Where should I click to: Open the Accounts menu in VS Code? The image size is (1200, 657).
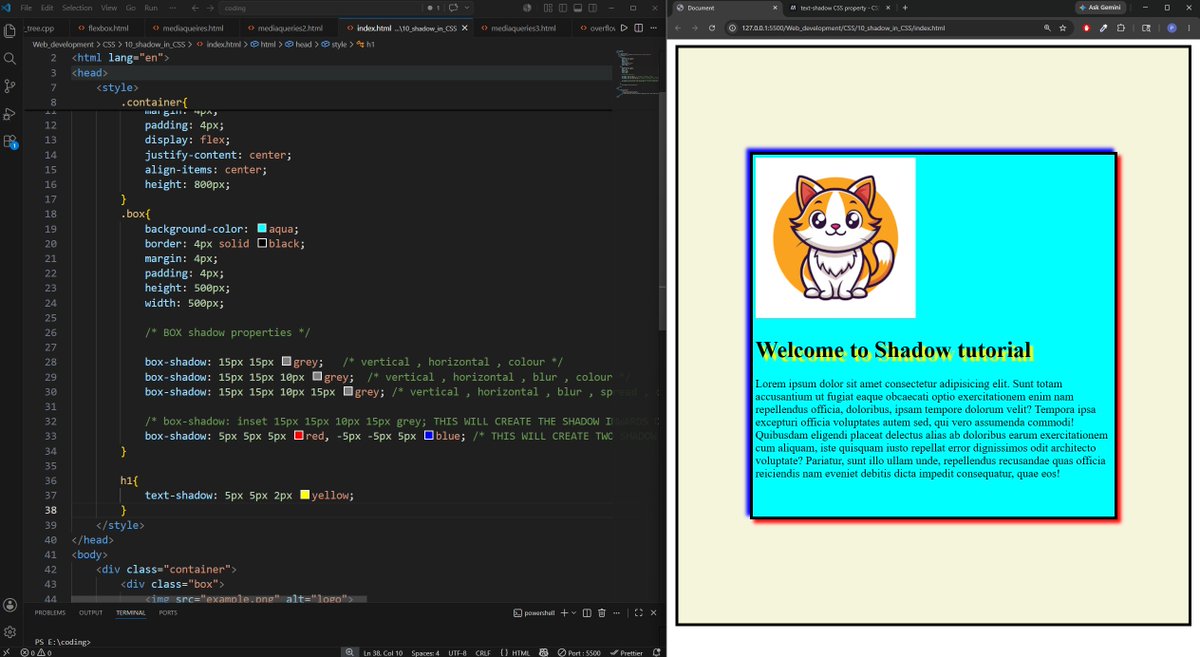[x=10, y=605]
